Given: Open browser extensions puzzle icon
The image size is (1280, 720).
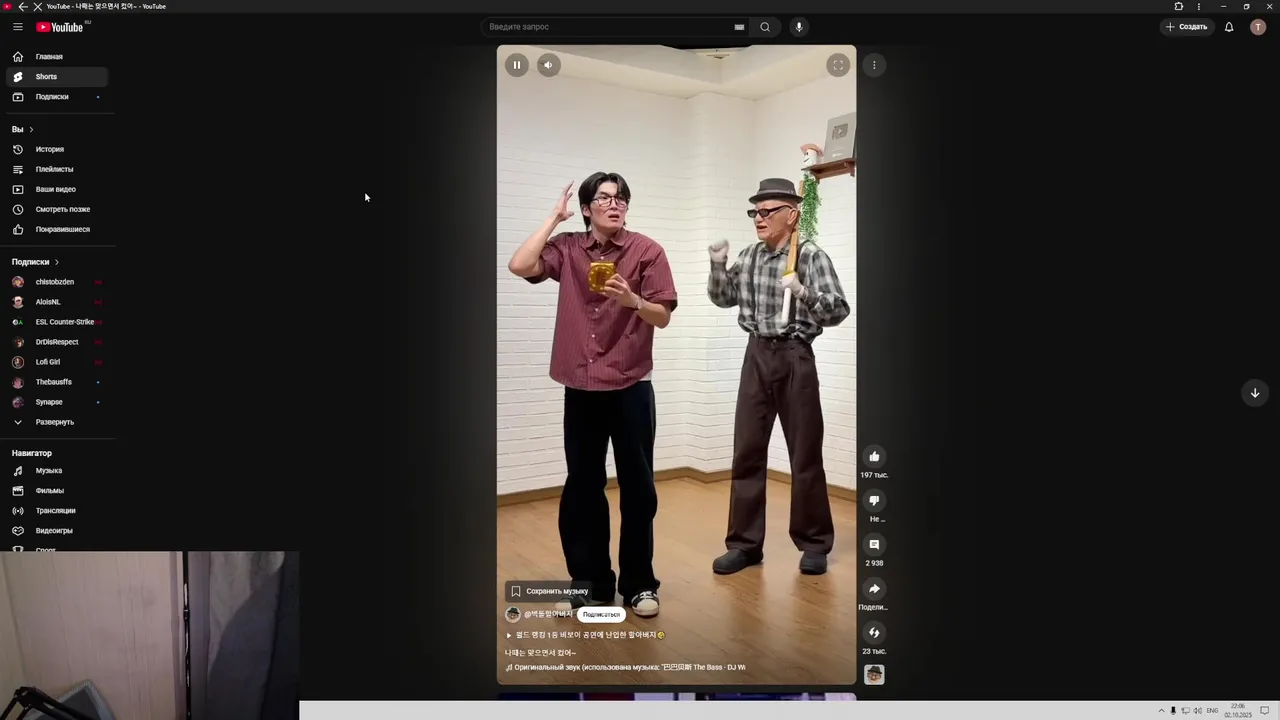Looking at the screenshot, I should point(1178,6).
